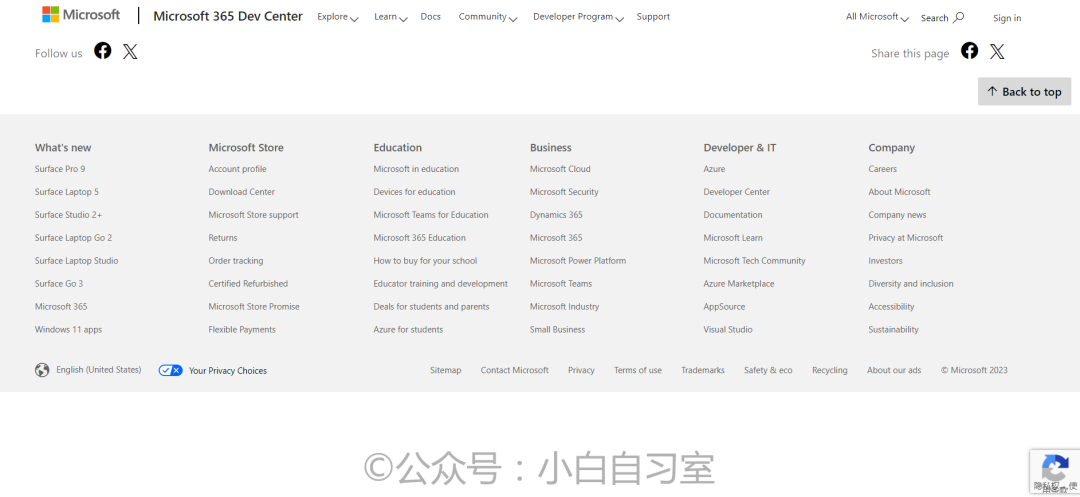Screen dimensions: 1080x497
Task: Open Surface Laptop 5 link
Action: (67, 192)
